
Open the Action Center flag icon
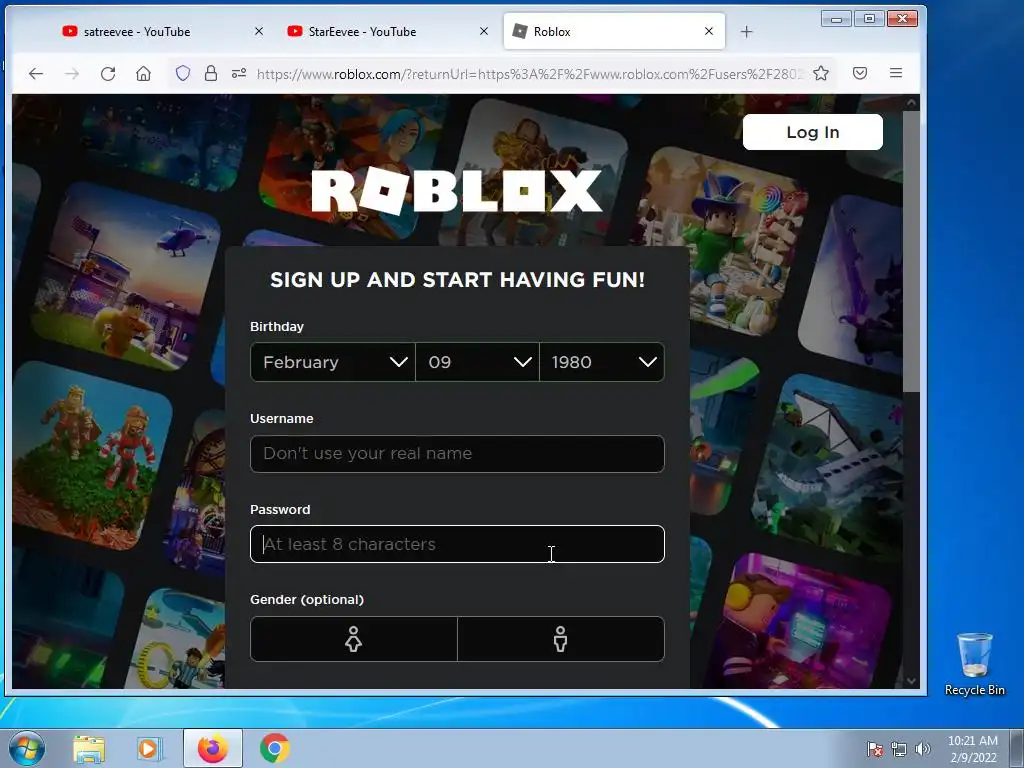click(875, 749)
